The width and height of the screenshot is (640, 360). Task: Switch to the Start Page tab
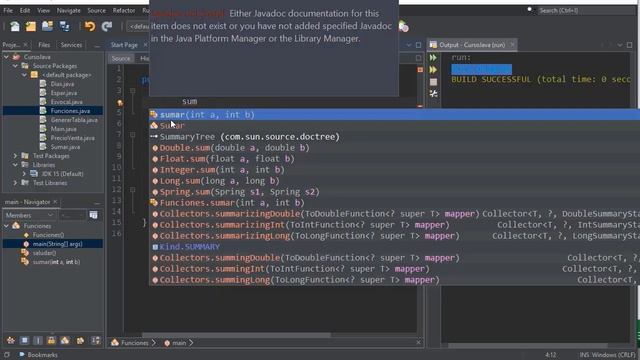pos(124,45)
